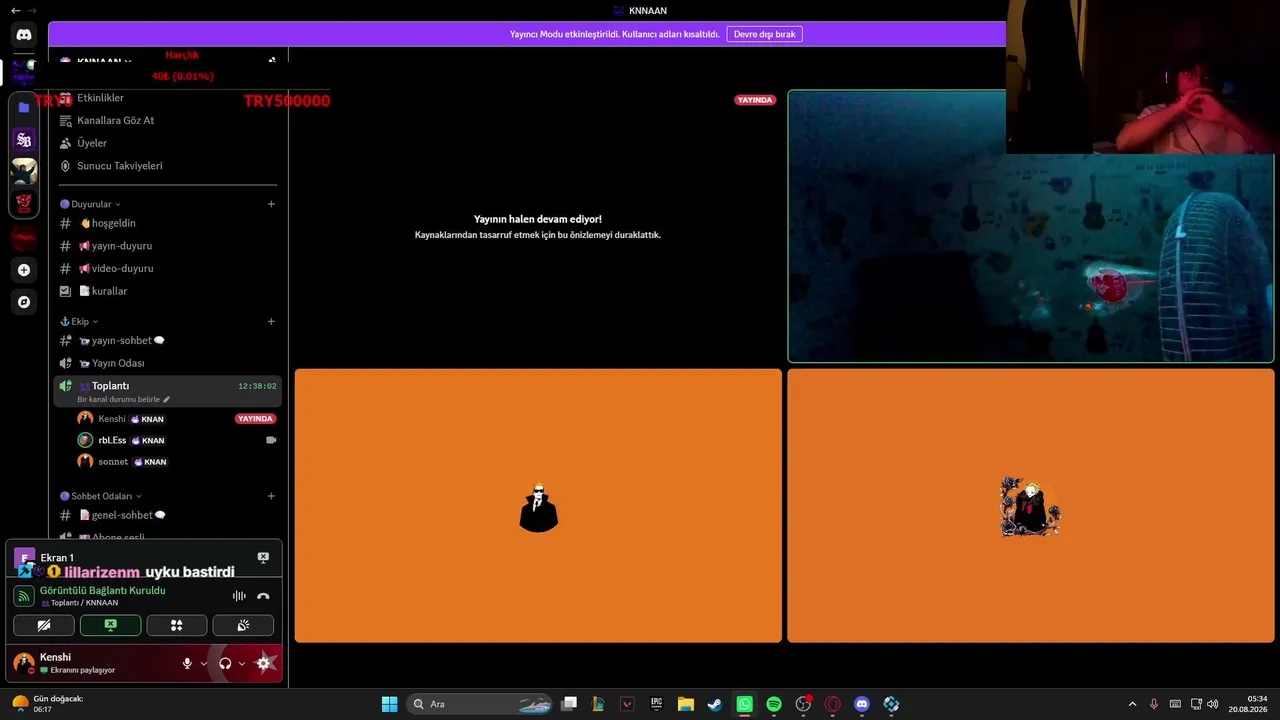Click the Windows Start button

pyautogui.click(x=390, y=704)
